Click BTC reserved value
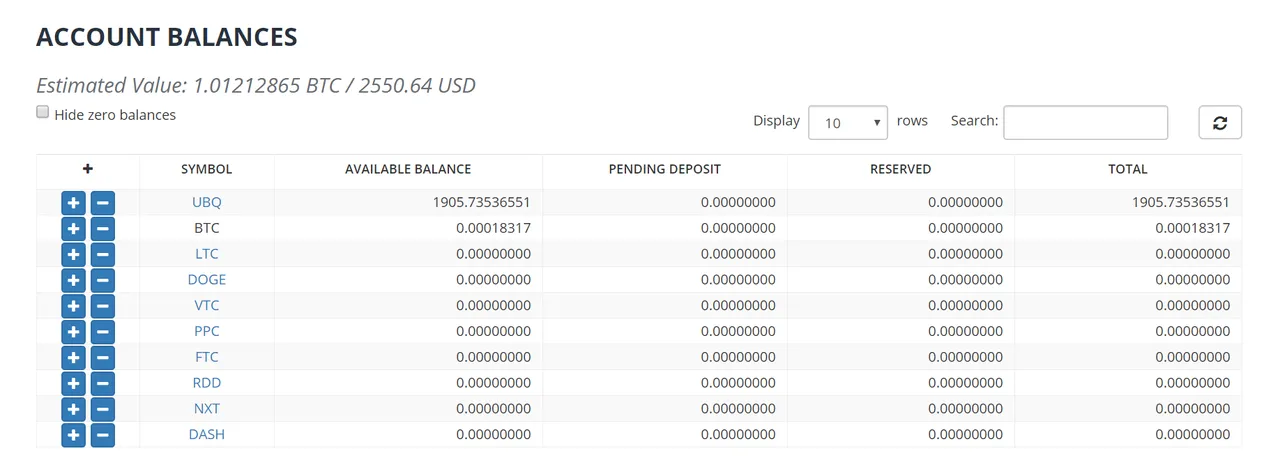This screenshot has width=1280, height=460. 965,228
